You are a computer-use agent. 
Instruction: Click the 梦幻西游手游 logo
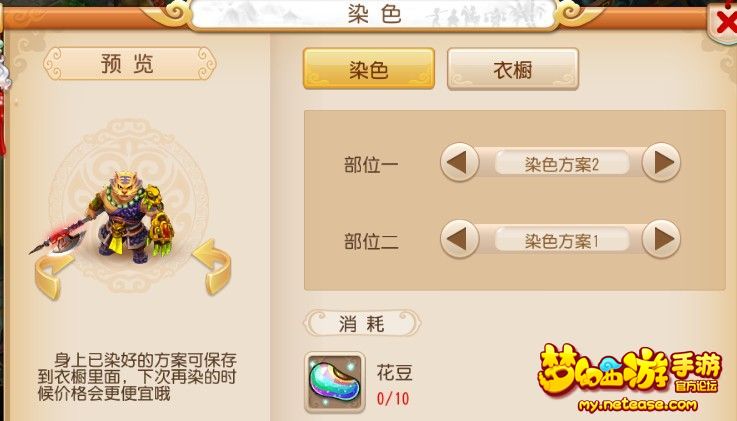(x=629, y=370)
